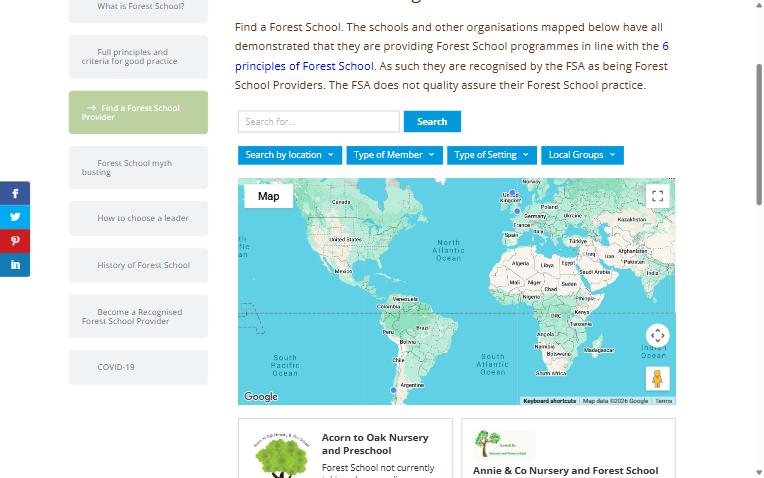Expand the Type of Member dropdown

point(394,155)
